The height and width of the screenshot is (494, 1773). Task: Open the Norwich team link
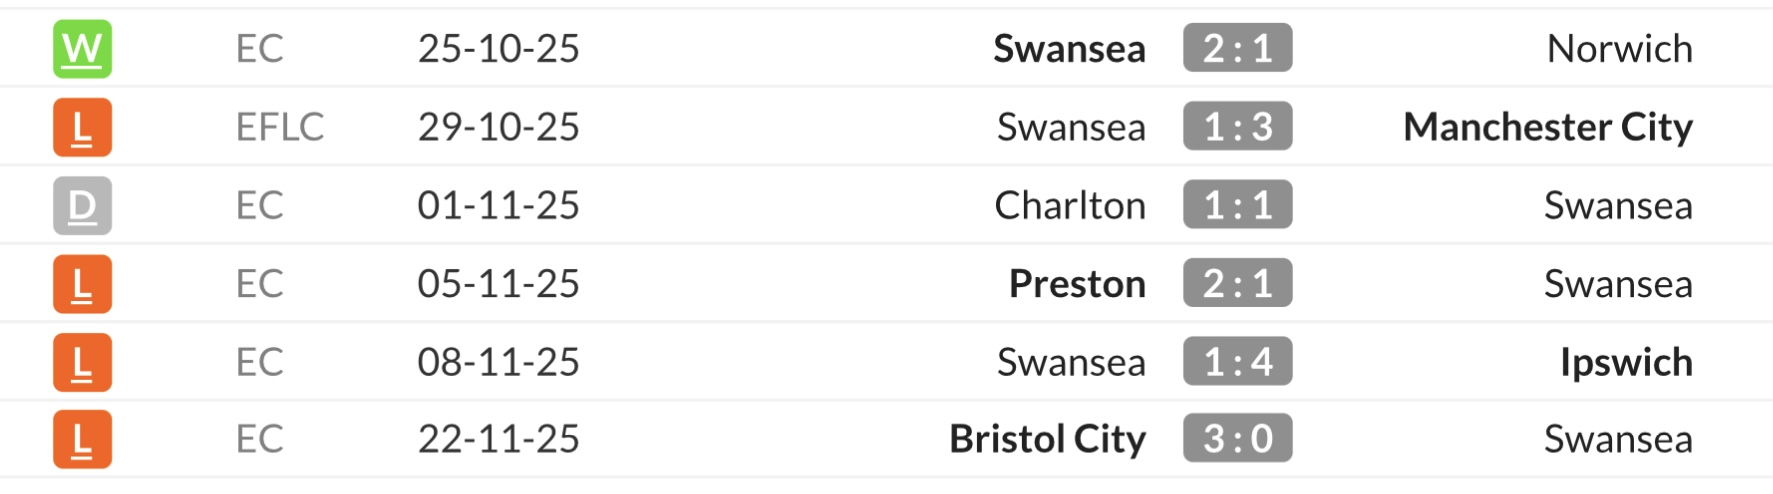pyautogui.click(x=1619, y=48)
